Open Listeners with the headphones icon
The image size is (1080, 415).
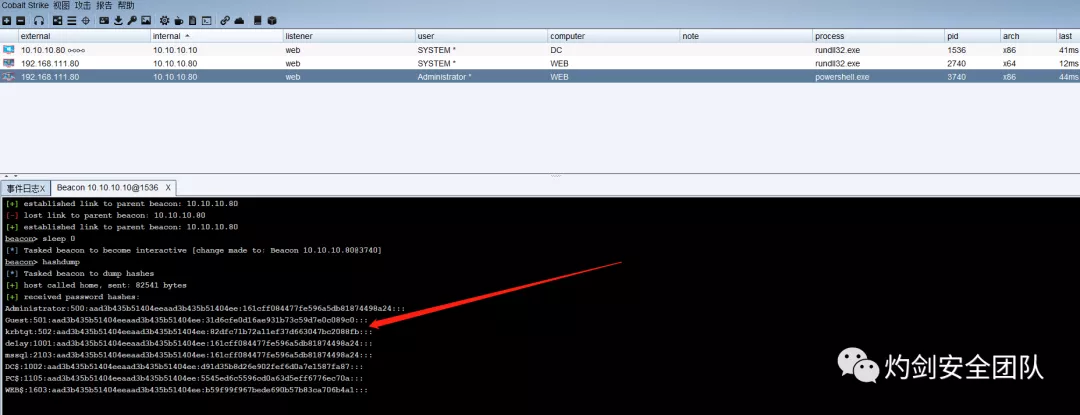[39, 21]
